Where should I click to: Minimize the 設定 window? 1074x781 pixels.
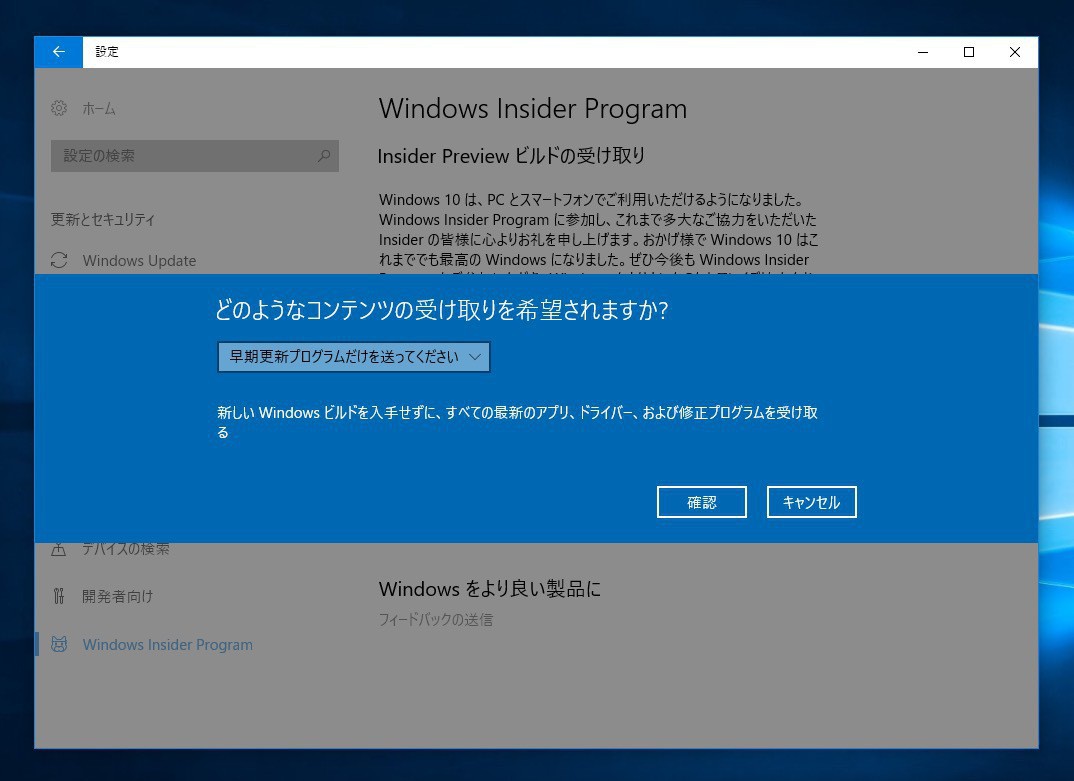point(923,52)
